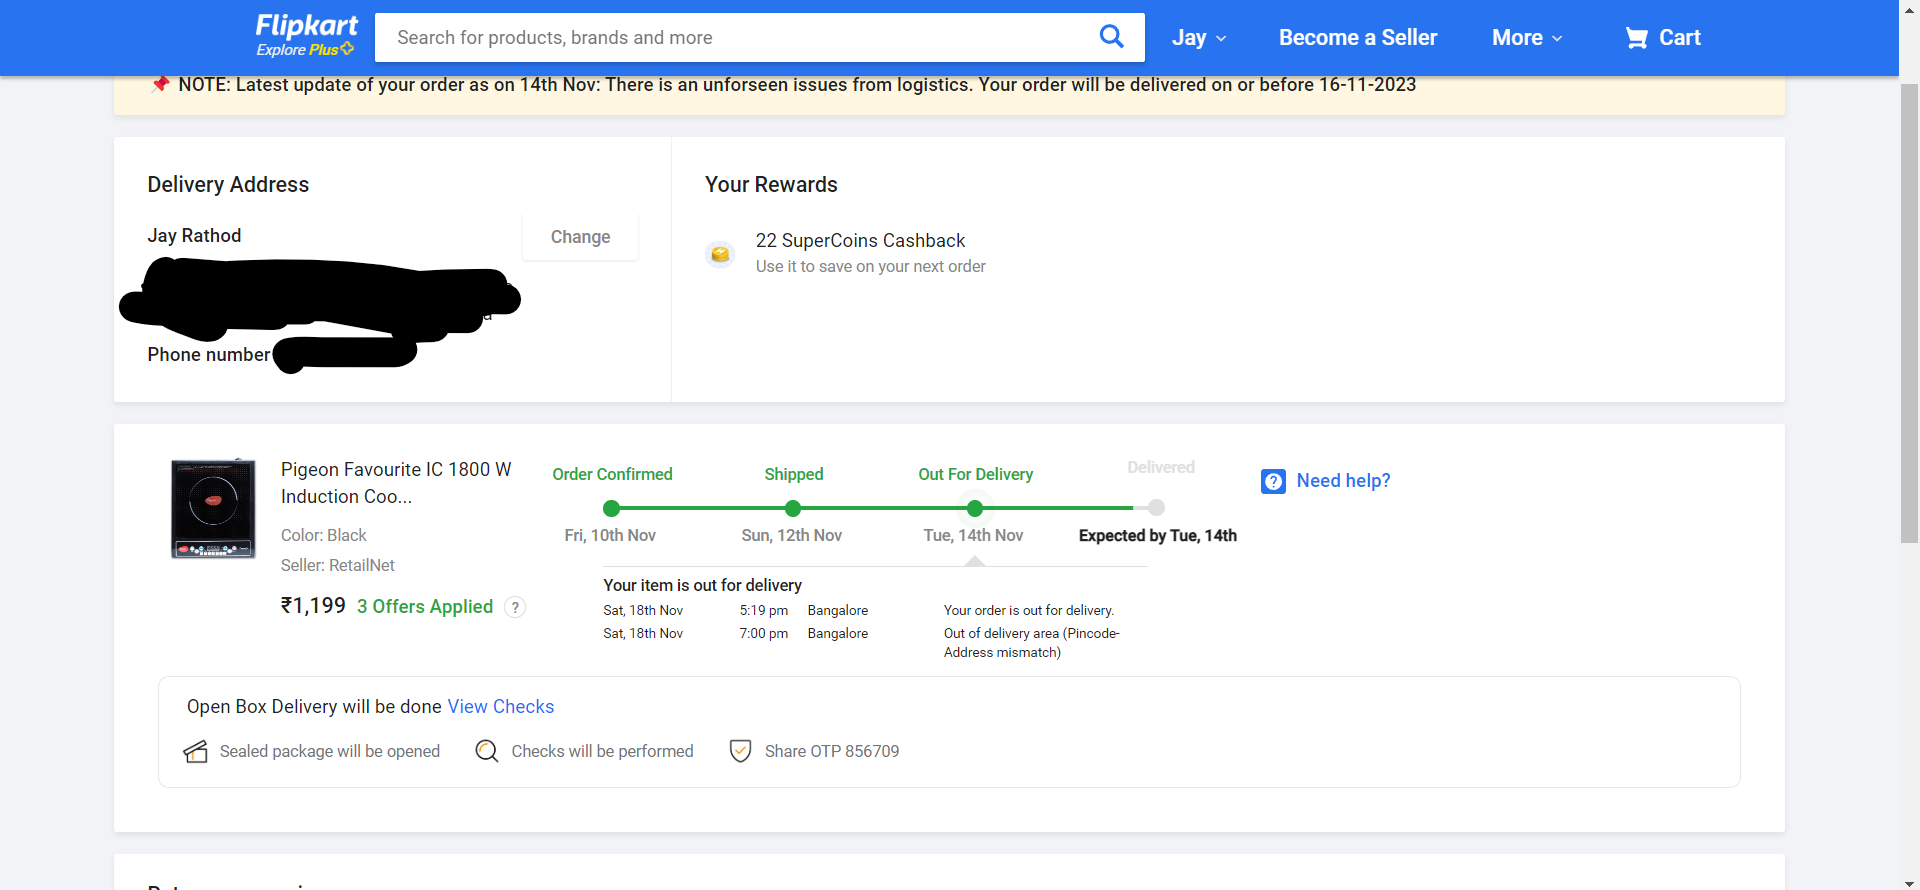Expand the More dropdown menu
This screenshot has height=890, width=1920.
1526,38
